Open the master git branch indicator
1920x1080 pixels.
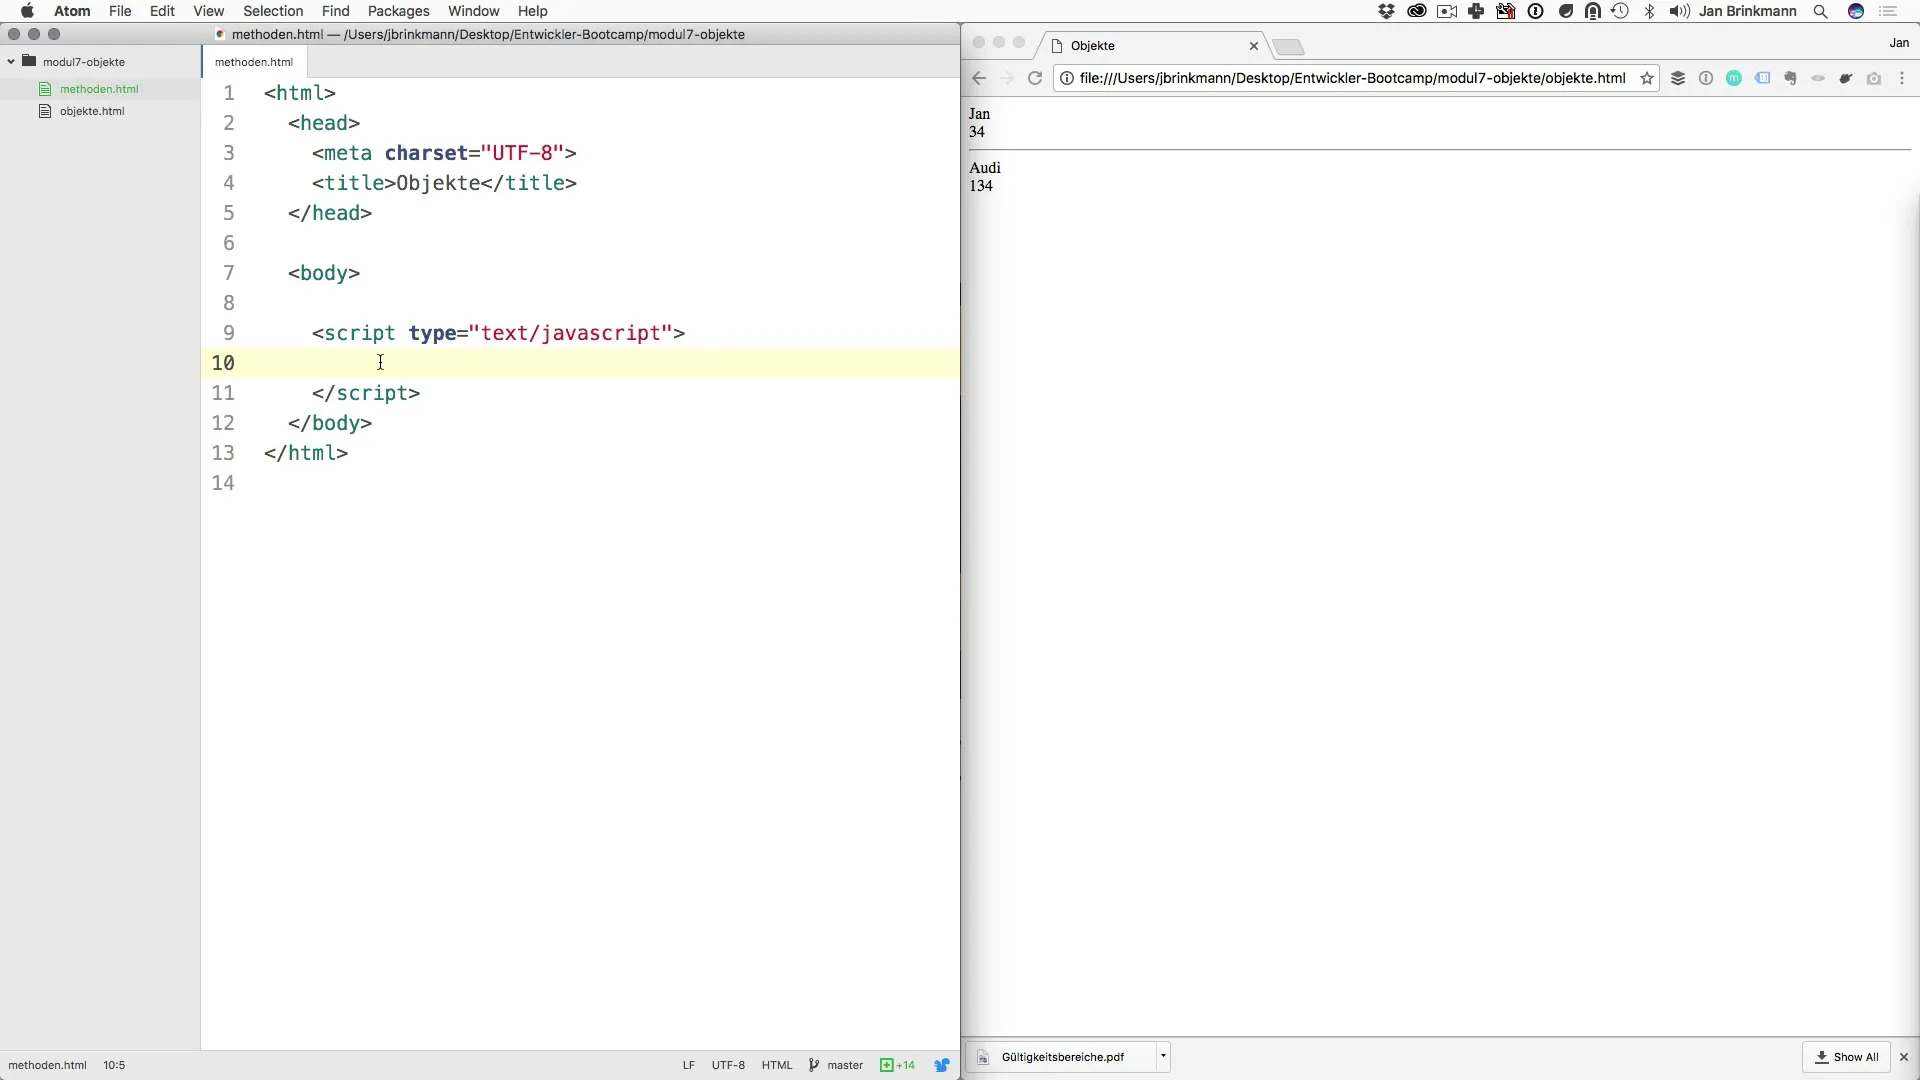click(x=836, y=1065)
